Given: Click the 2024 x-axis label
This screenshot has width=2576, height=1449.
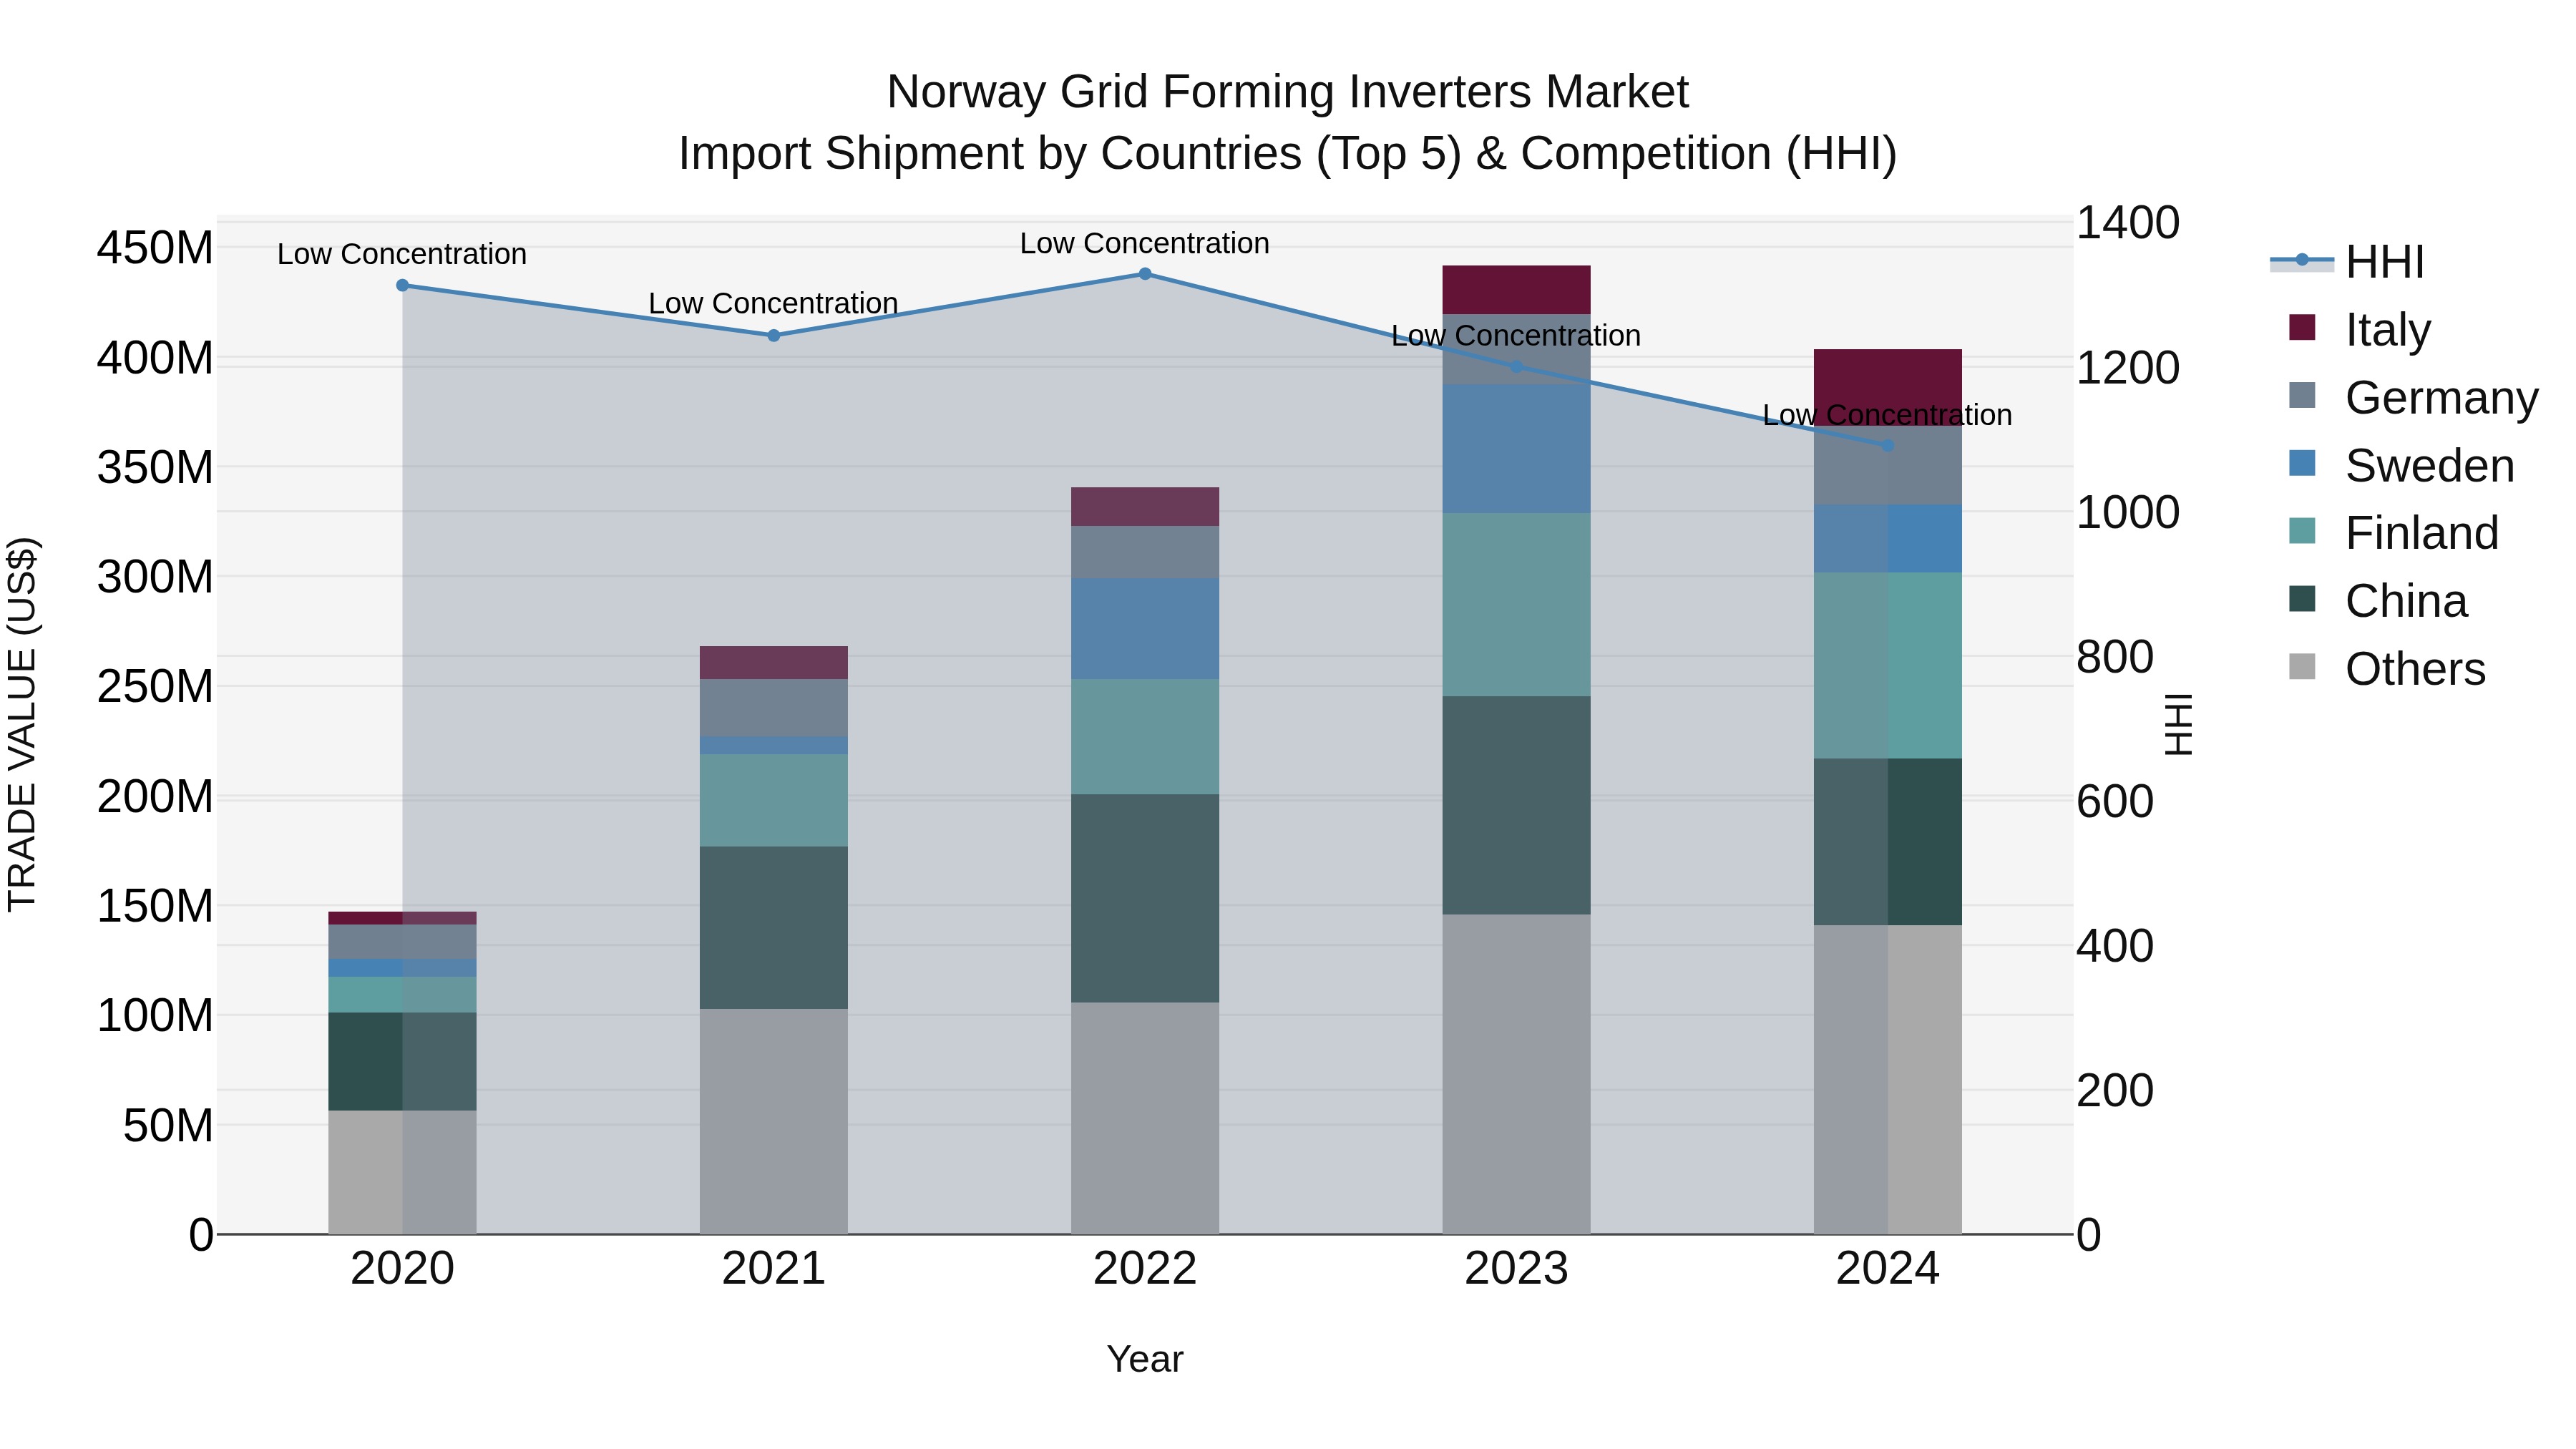Looking at the screenshot, I should click(x=1888, y=1269).
